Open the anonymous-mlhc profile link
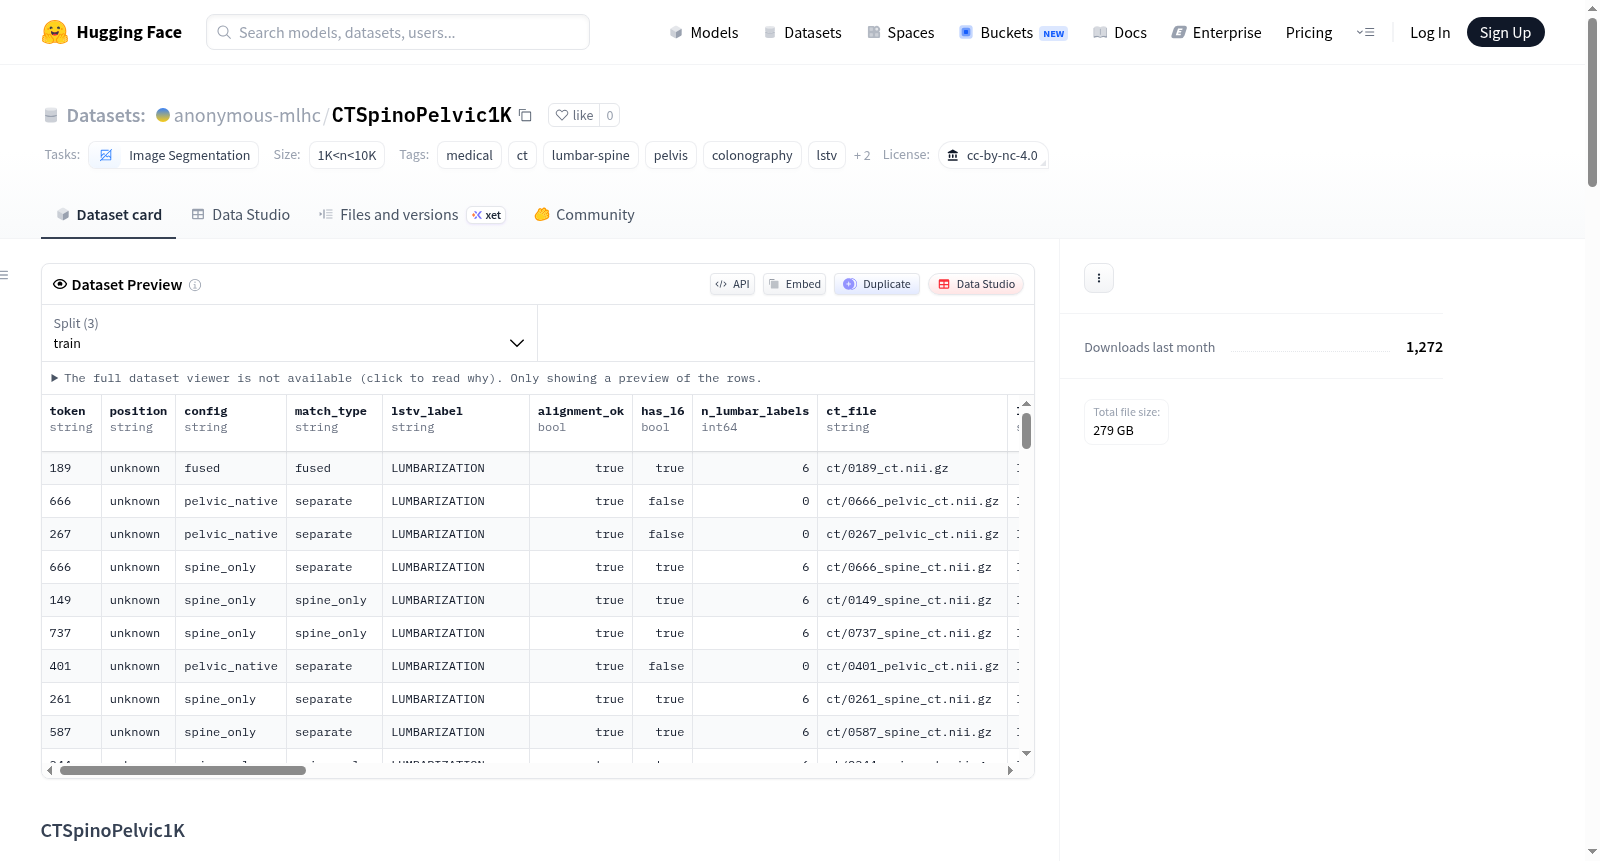 (x=247, y=115)
